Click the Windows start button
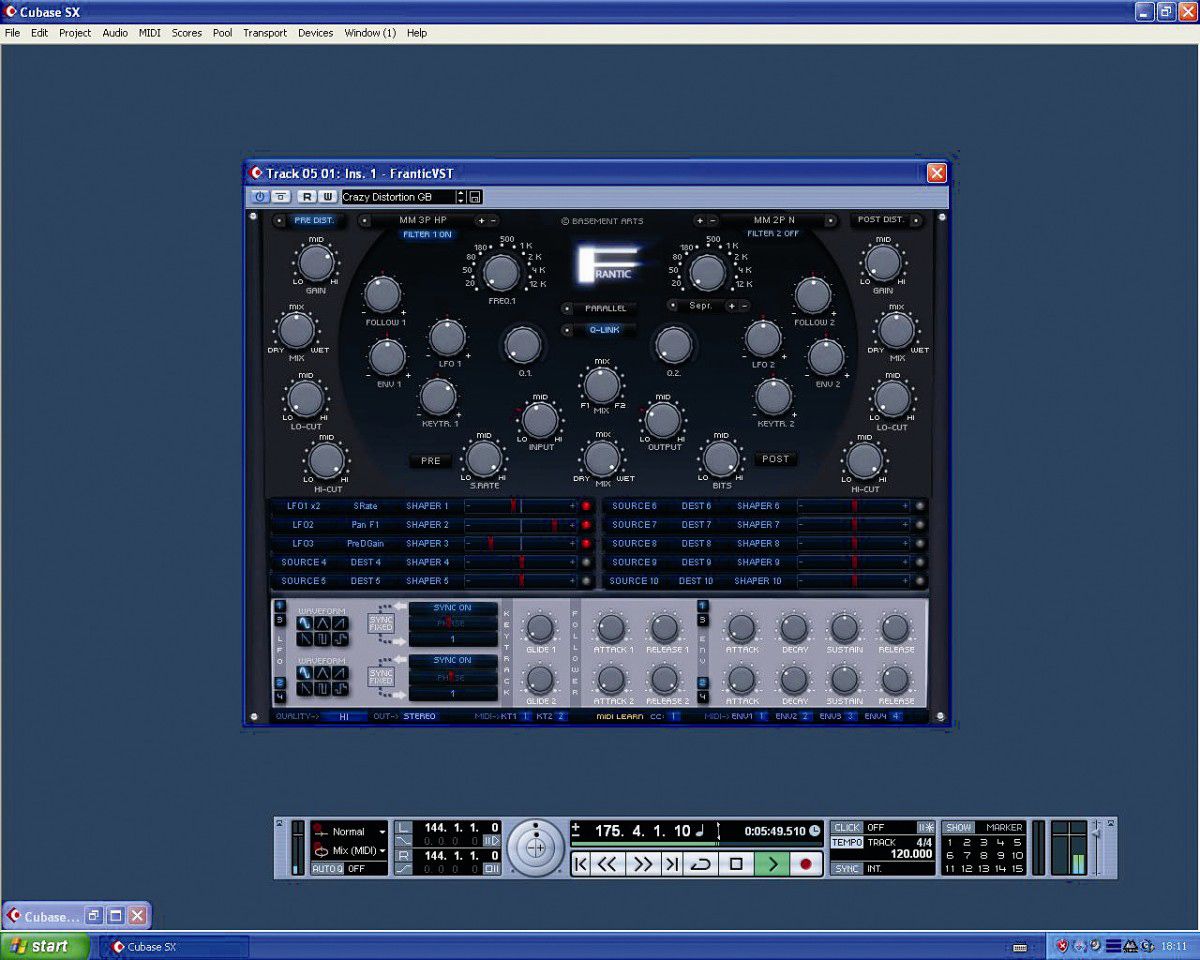 click(45, 946)
